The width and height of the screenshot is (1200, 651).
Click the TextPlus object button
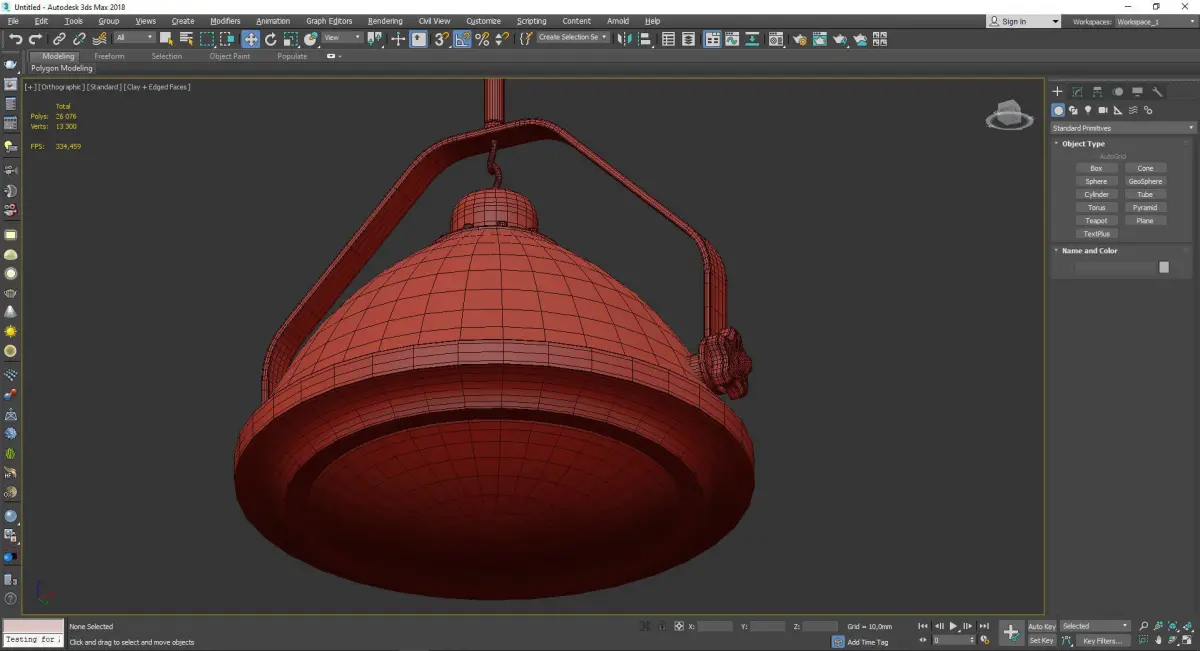click(x=1096, y=233)
